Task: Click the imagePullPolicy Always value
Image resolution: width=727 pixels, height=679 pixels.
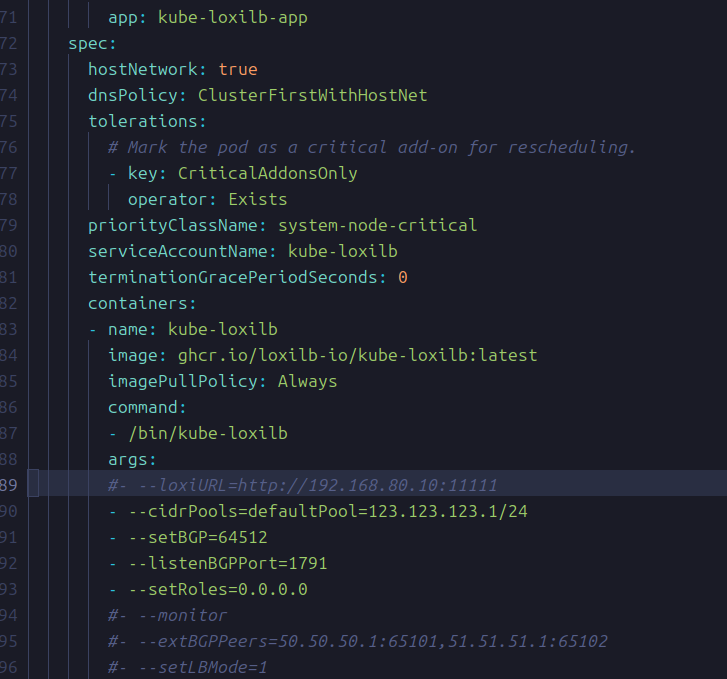Action: pyautogui.click(x=307, y=381)
